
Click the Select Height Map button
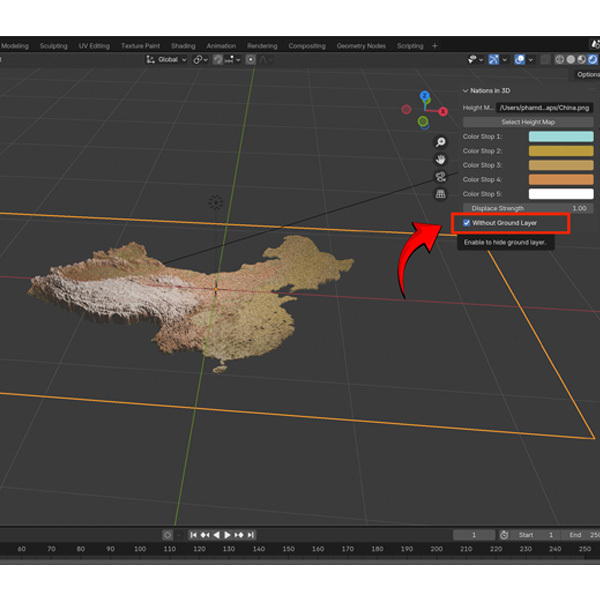pyautogui.click(x=528, y=122)
